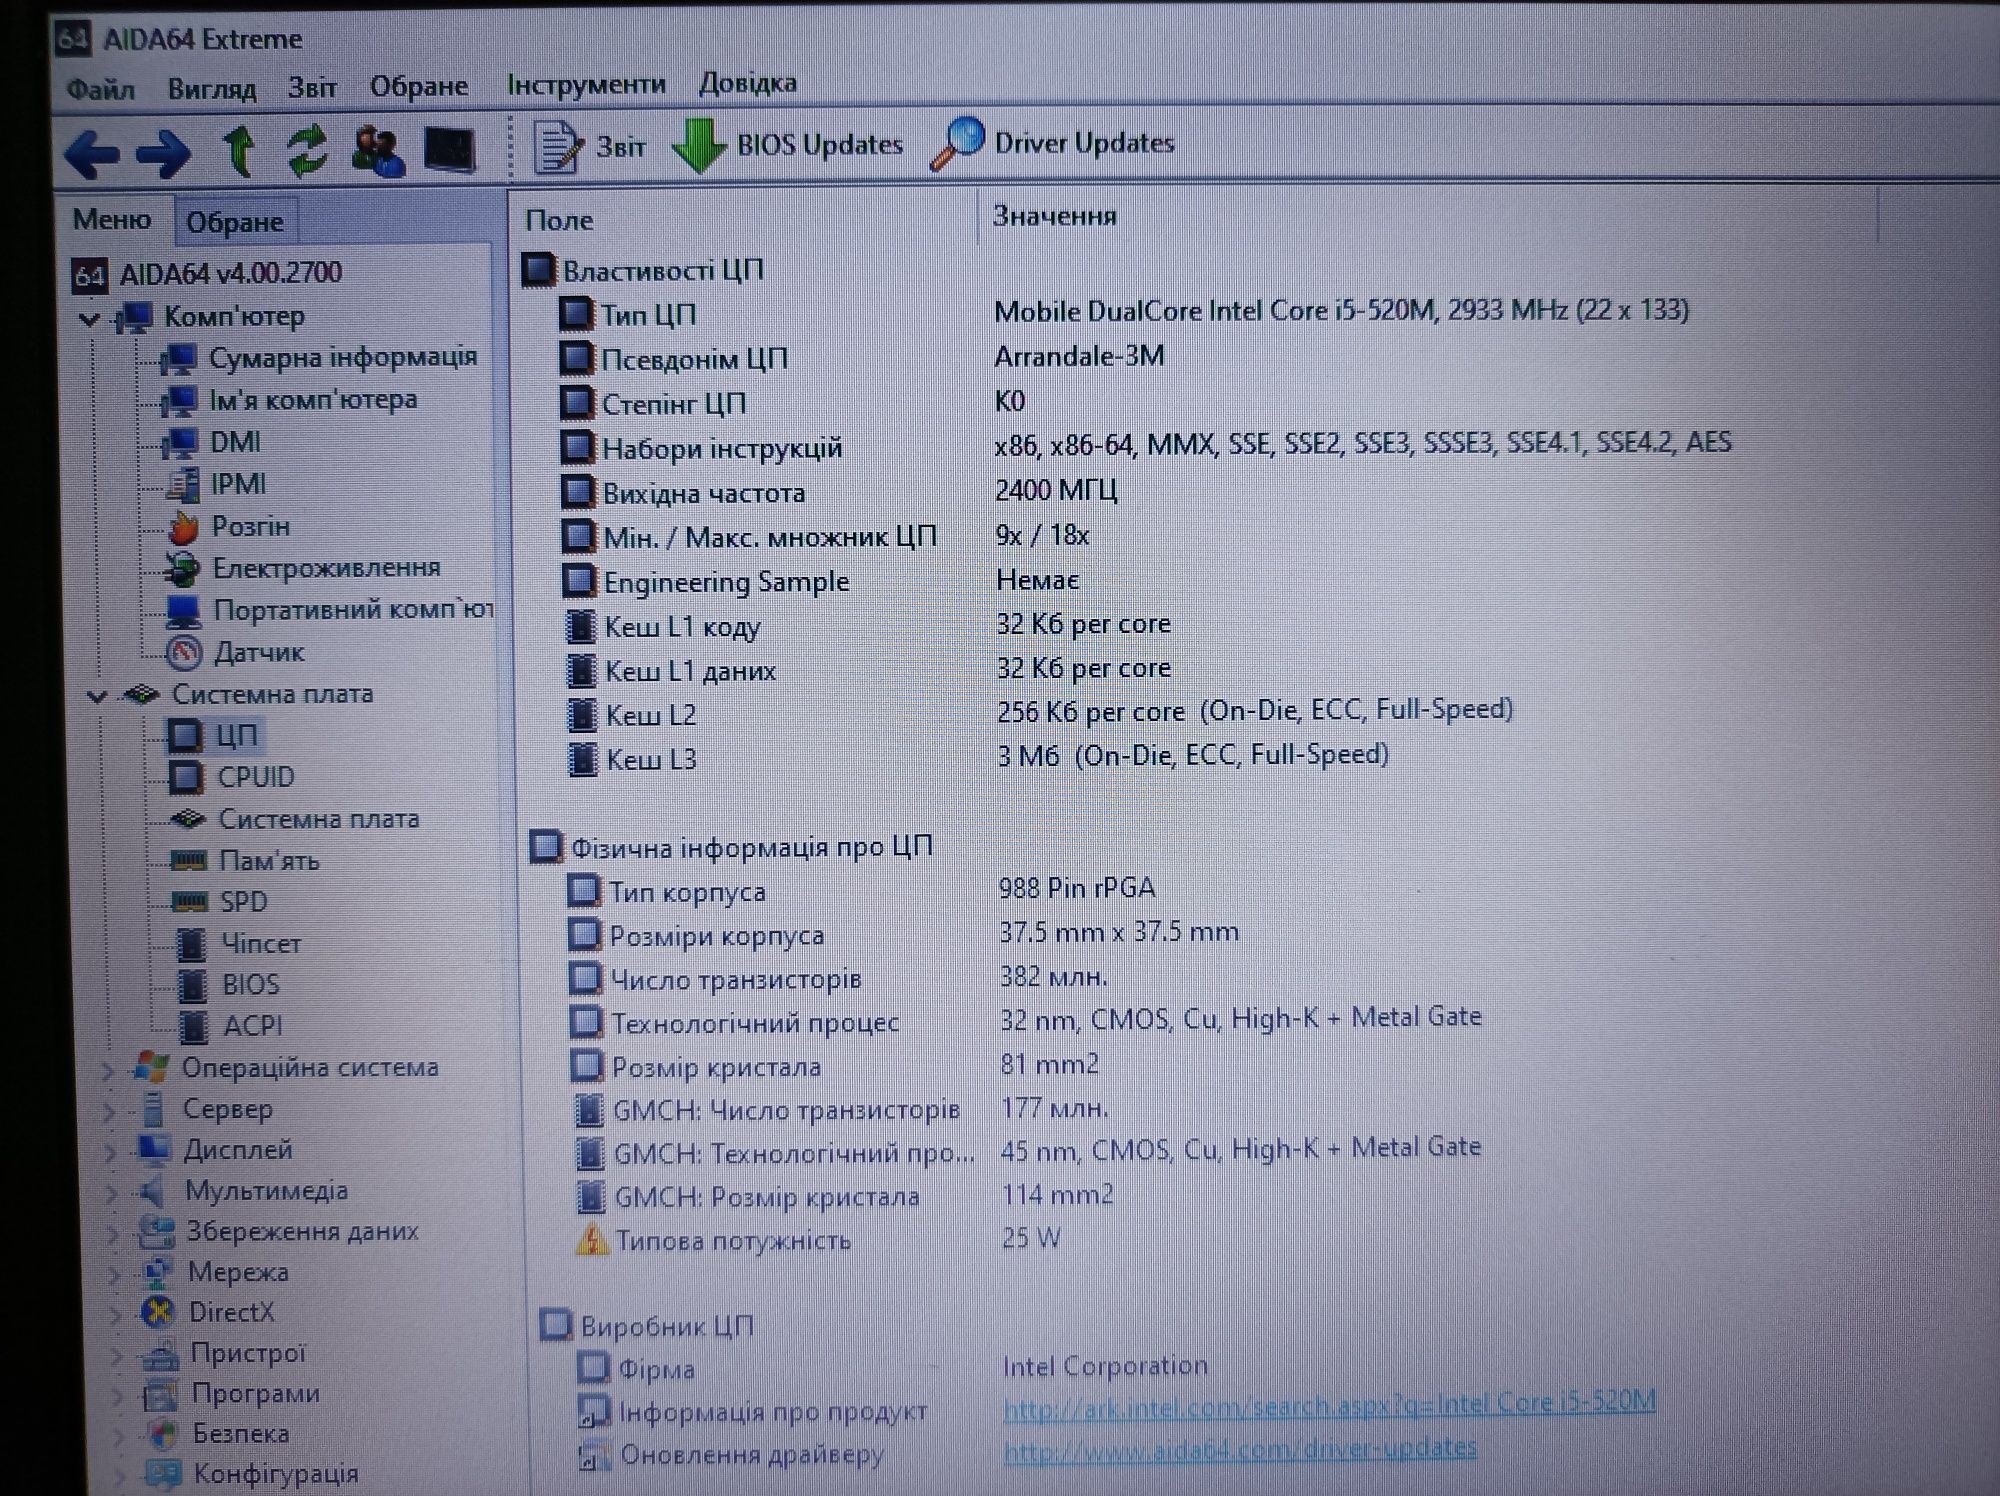2000x1496 pixels.
Task: Click the Датчик sensor gauge icon
Action: (x=184, y=652)
